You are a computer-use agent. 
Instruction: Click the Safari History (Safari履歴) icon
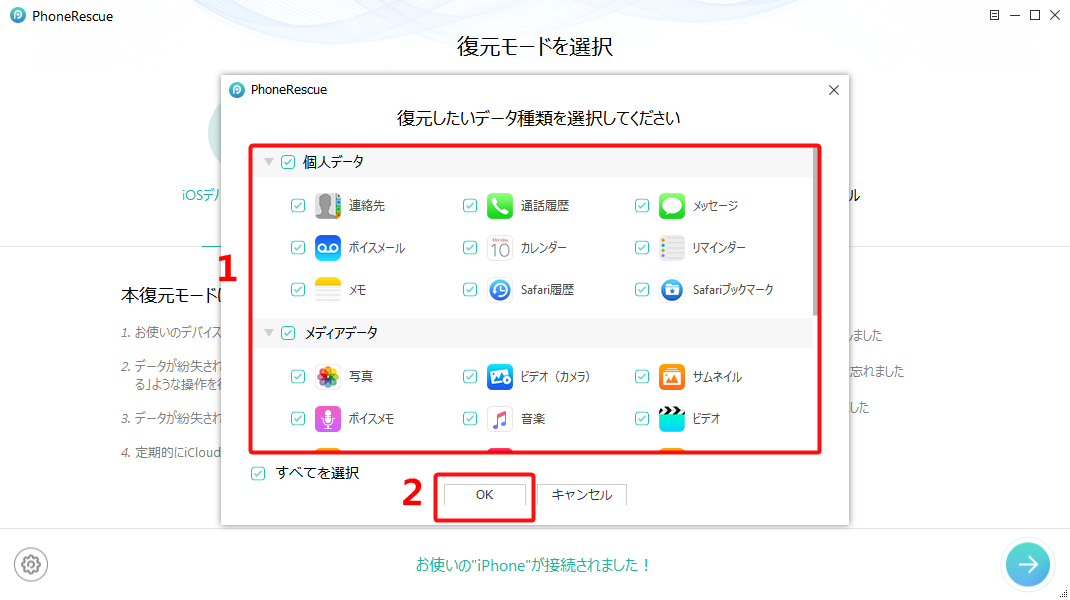click(500, 290)
